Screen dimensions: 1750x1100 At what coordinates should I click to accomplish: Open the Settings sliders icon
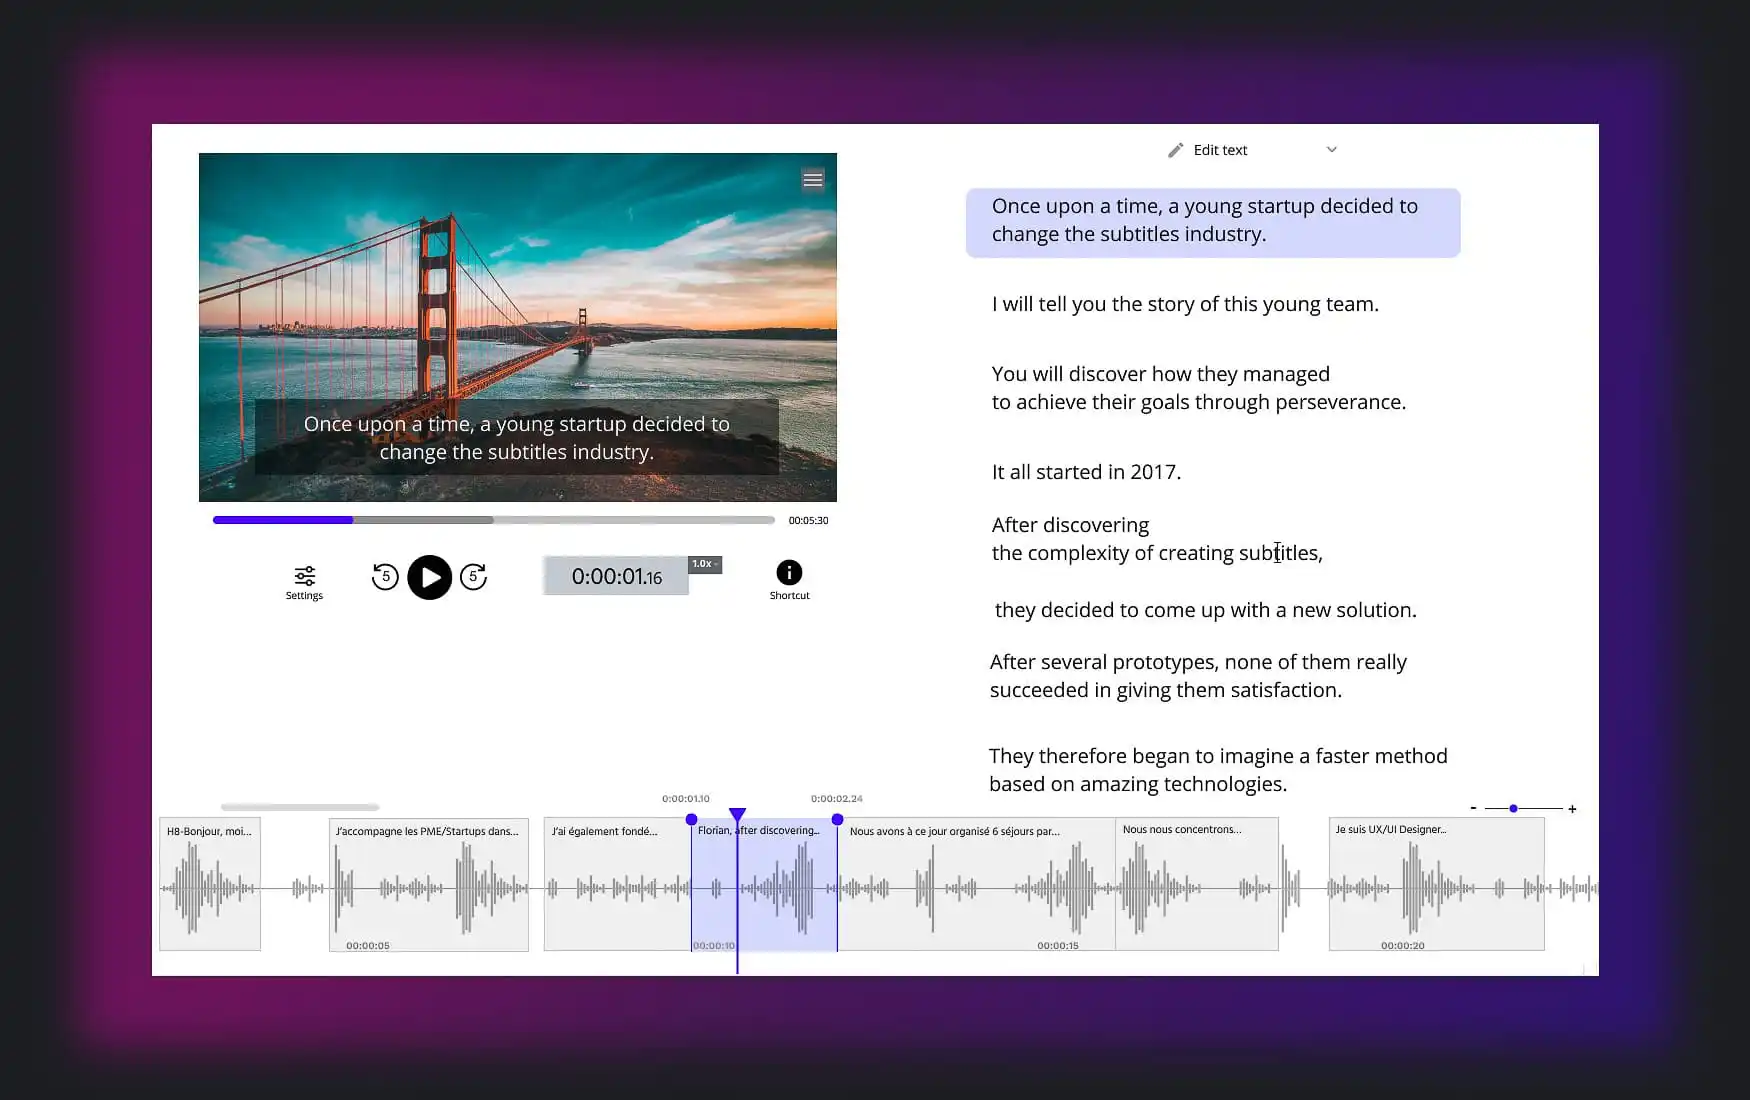click(x=304, y=576)
